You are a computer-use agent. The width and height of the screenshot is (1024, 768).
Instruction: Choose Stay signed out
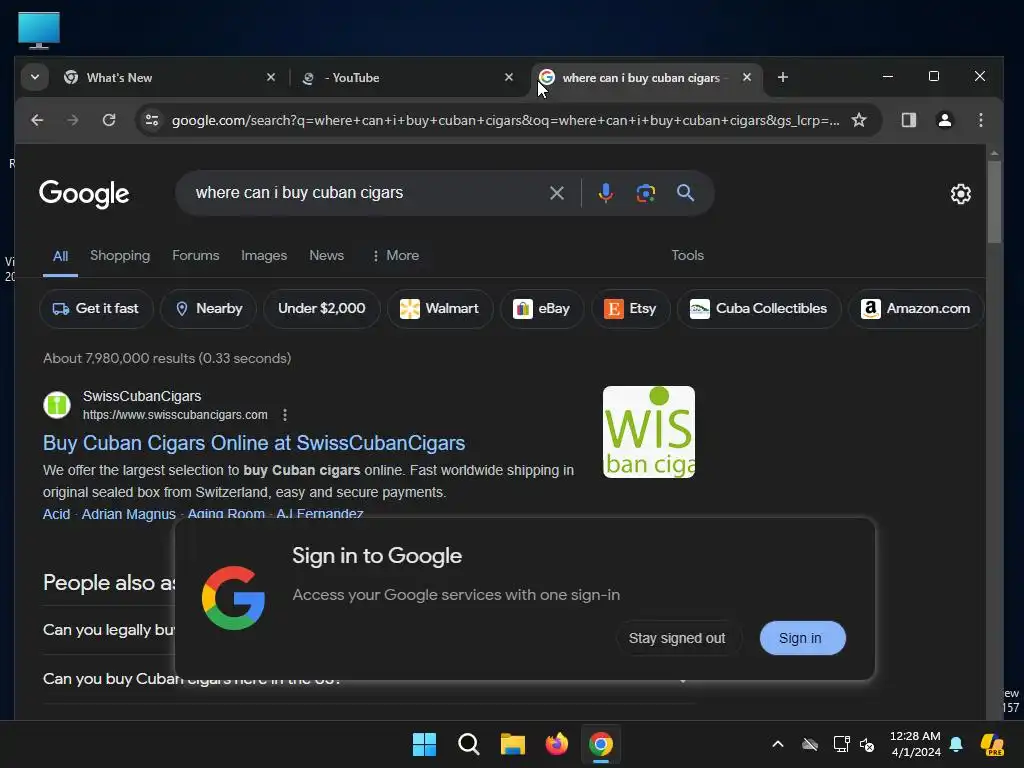(x=677, y=638)
